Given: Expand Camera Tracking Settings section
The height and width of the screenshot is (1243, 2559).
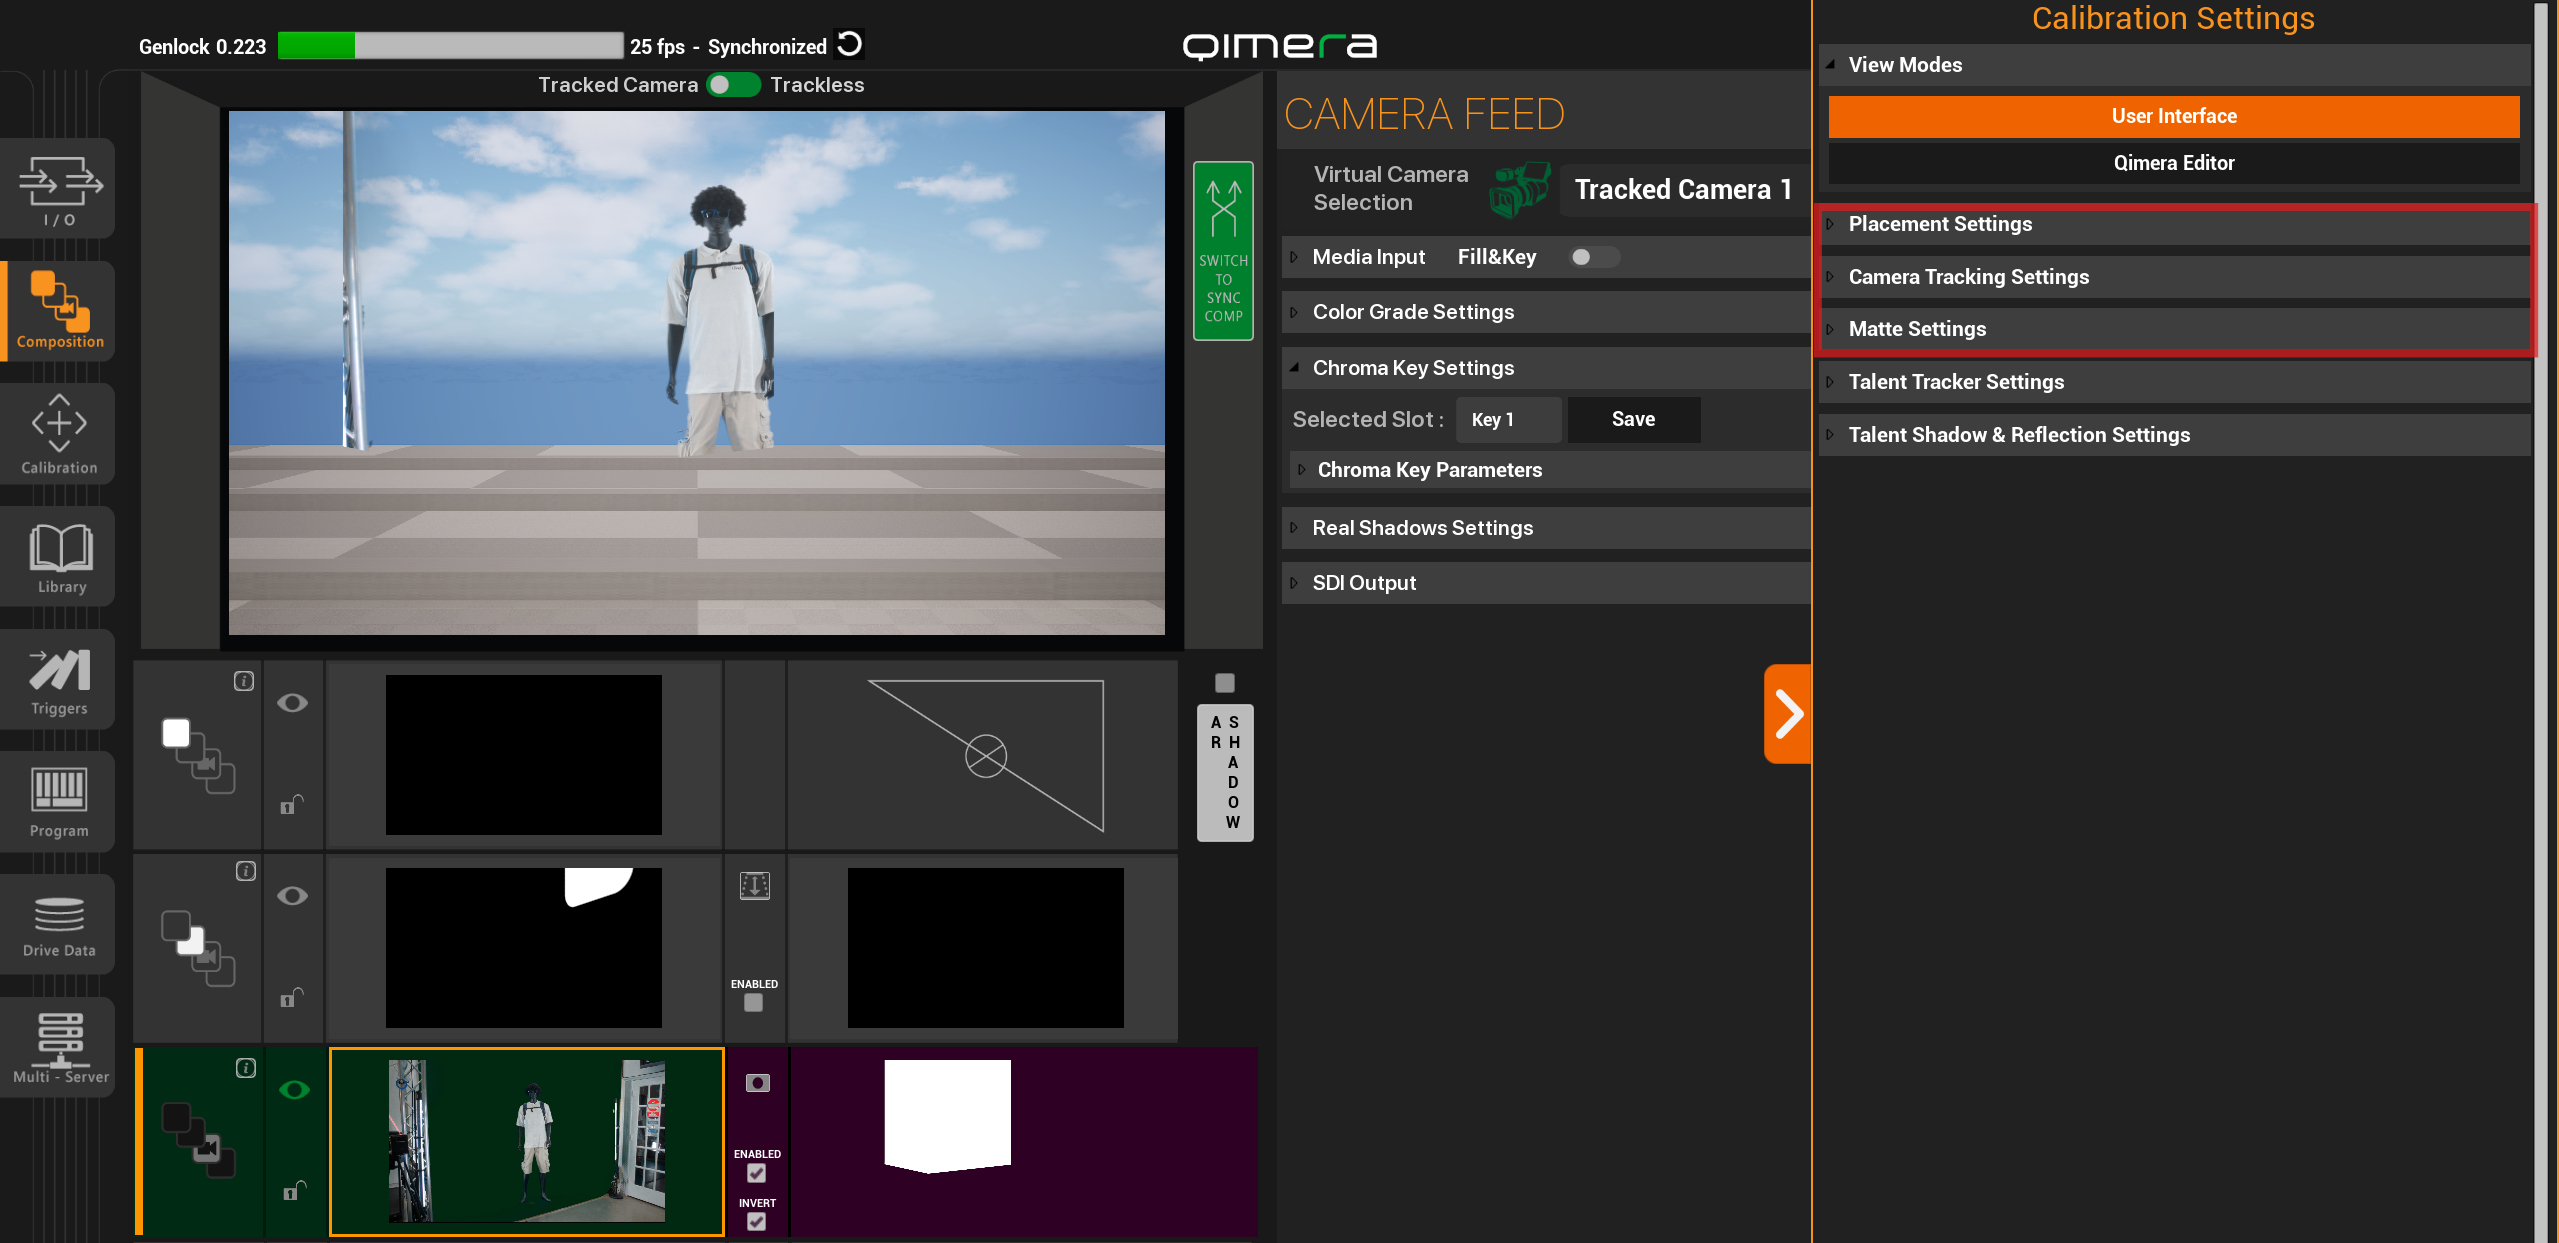Looking at the screenshot, I should [1967, 277].
